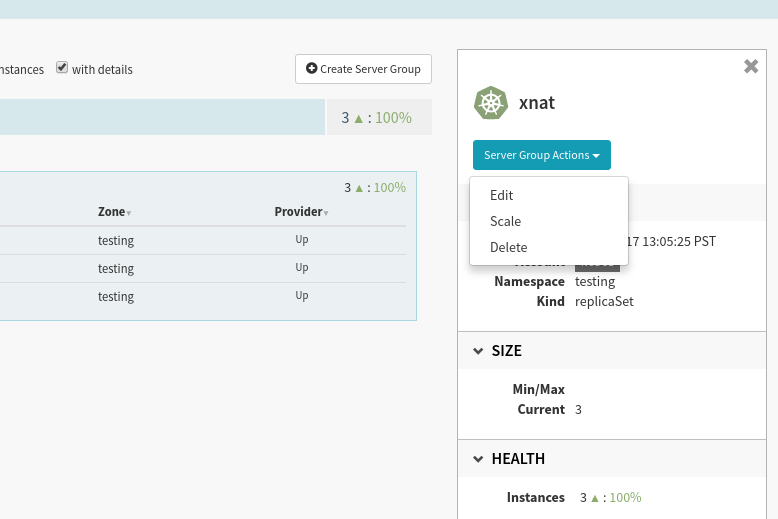The height and width of the screenshot is (519, 778).
Task: Click the 100% health label in the HEALTH section
Action: pyautogui.click(x=625, y=497)
